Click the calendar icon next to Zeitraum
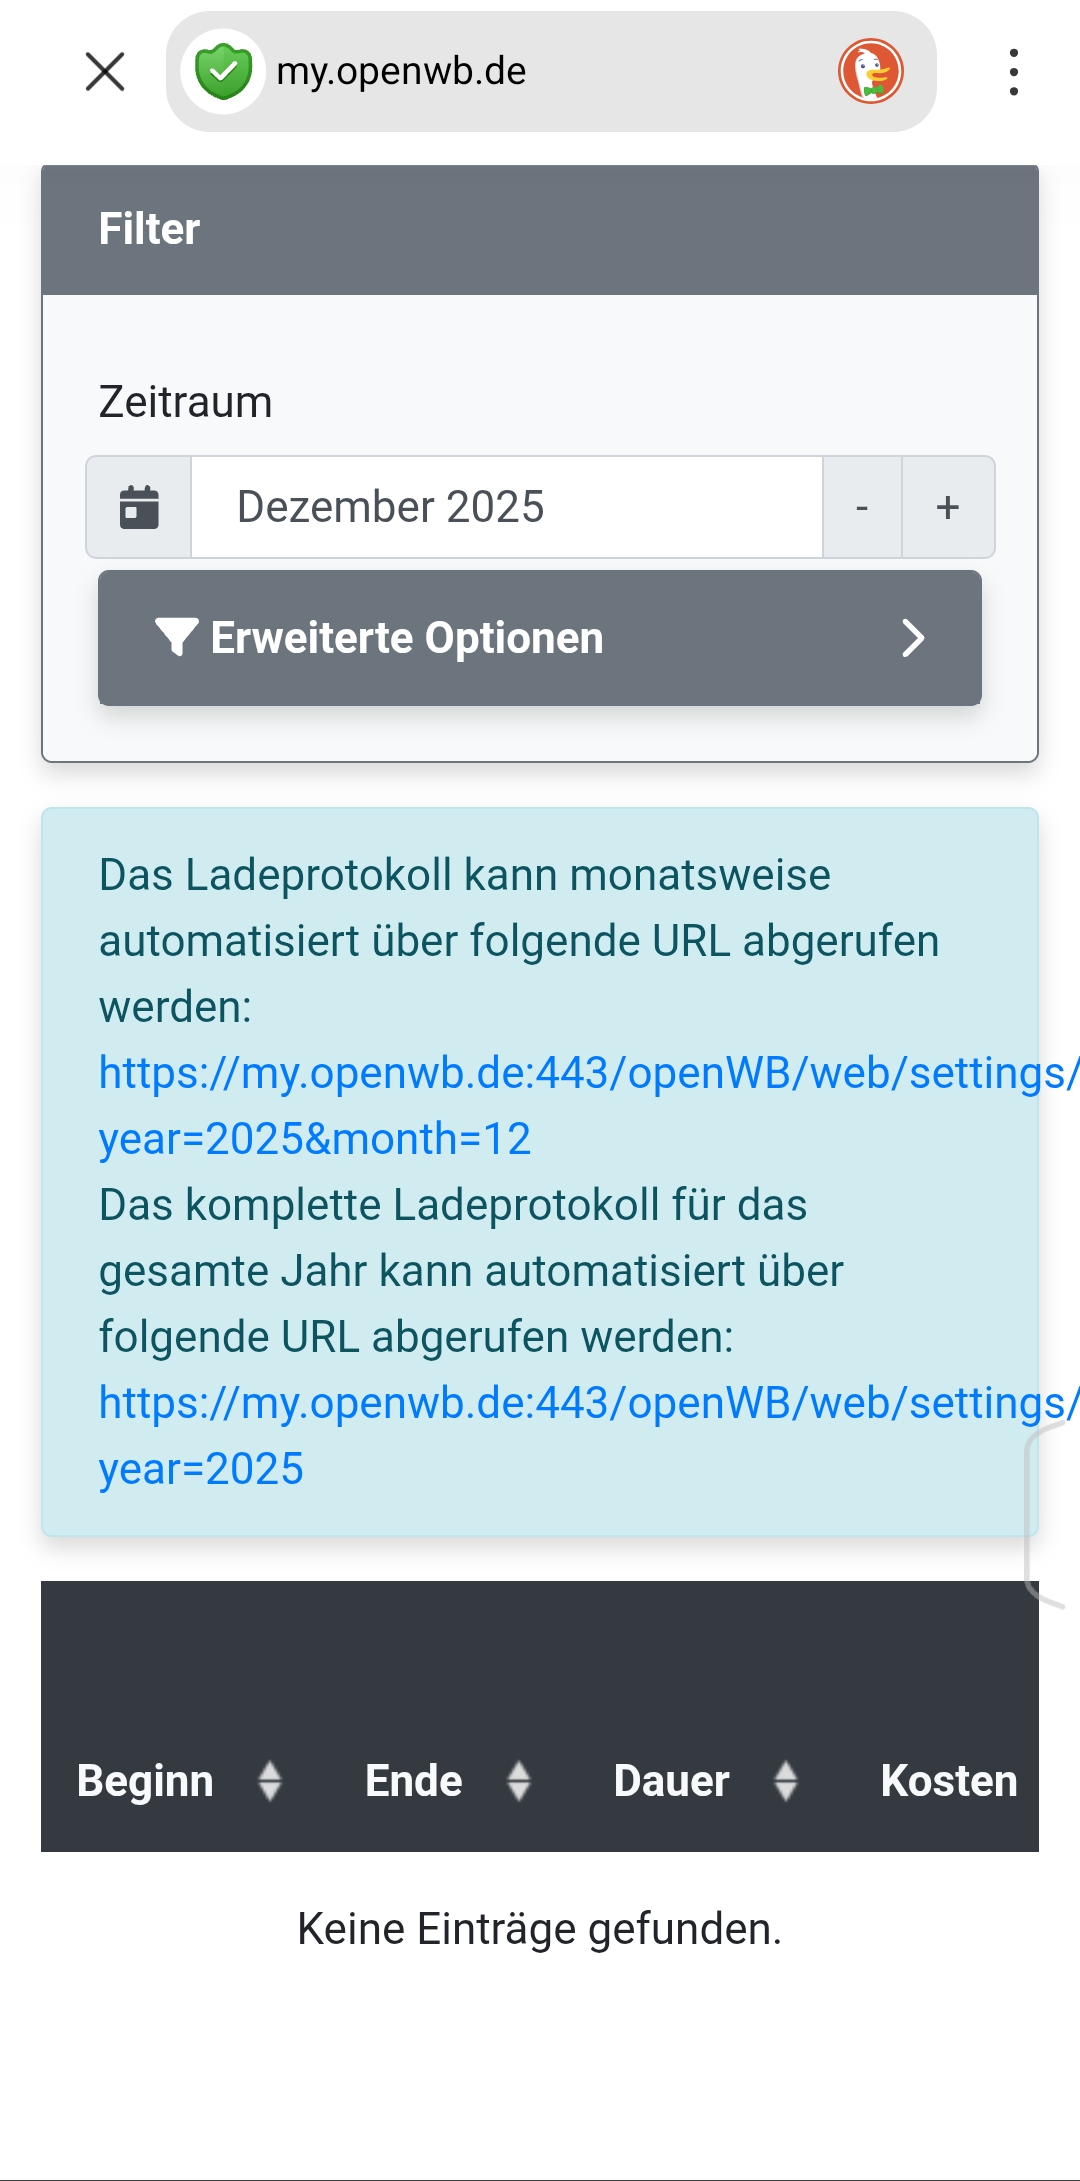The height and width of the screenshot is (2181, 1080). (139, 507)
